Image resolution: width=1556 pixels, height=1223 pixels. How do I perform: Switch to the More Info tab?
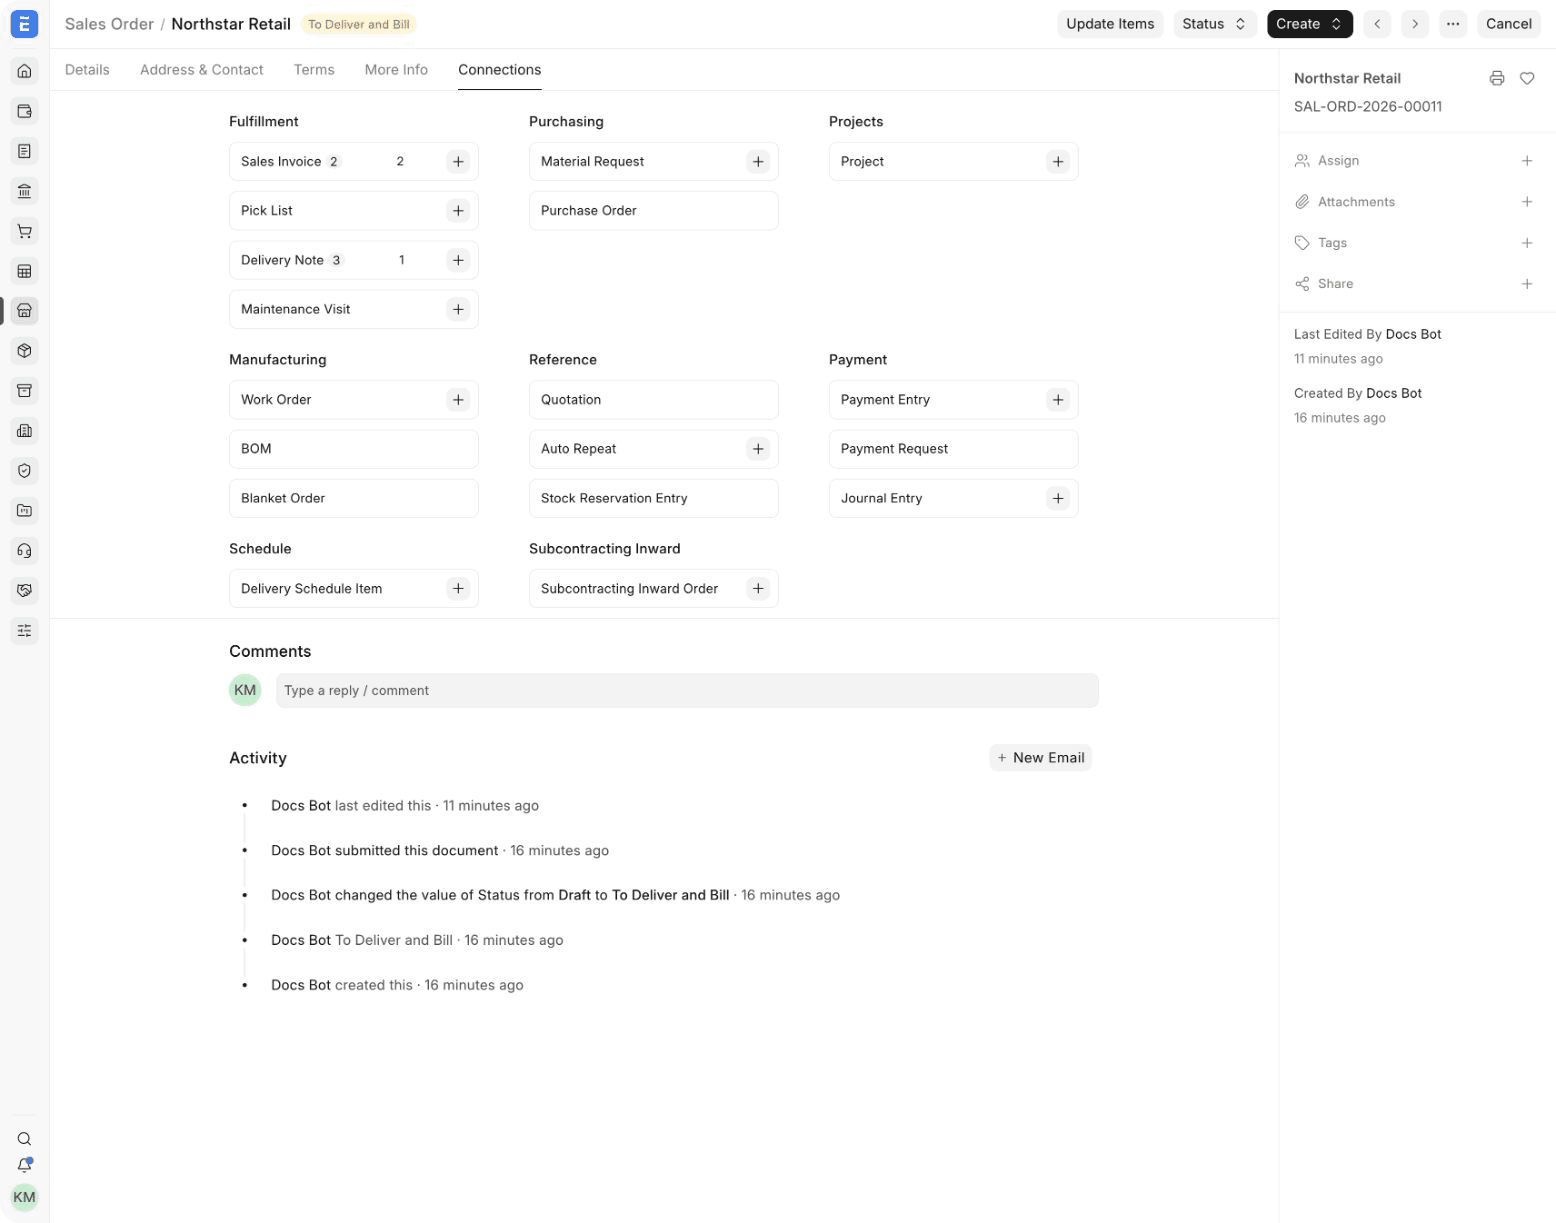tap(396, 70)
